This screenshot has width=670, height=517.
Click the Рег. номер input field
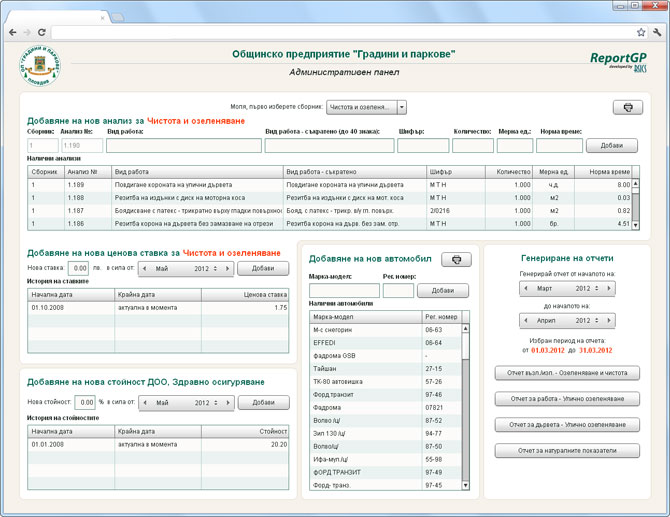coord(398,291)
